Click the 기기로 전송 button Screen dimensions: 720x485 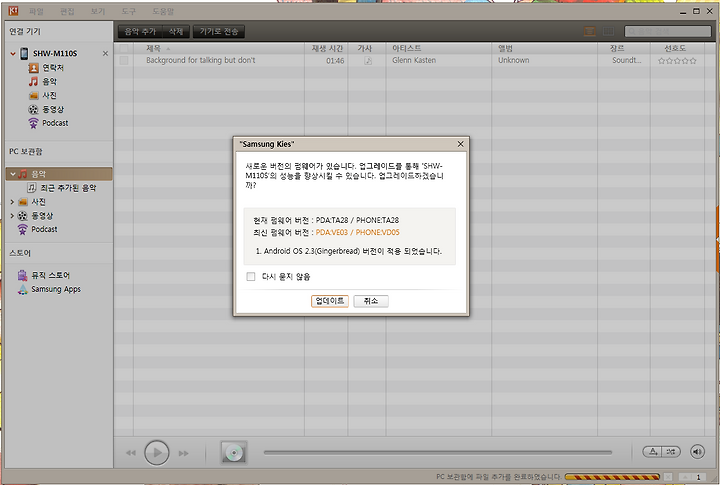[219, 31]
